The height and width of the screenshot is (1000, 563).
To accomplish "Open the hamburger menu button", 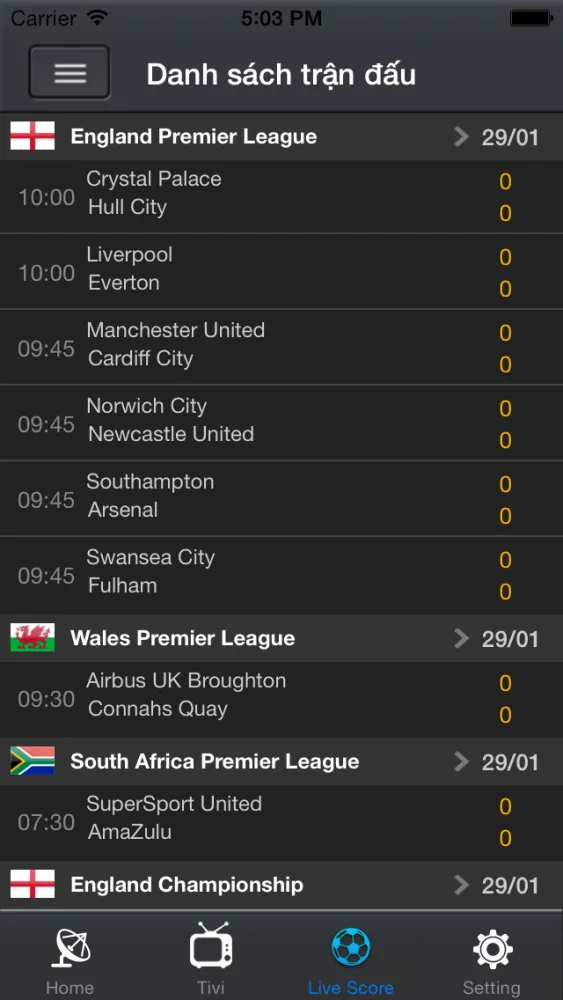I will (69, 73).
